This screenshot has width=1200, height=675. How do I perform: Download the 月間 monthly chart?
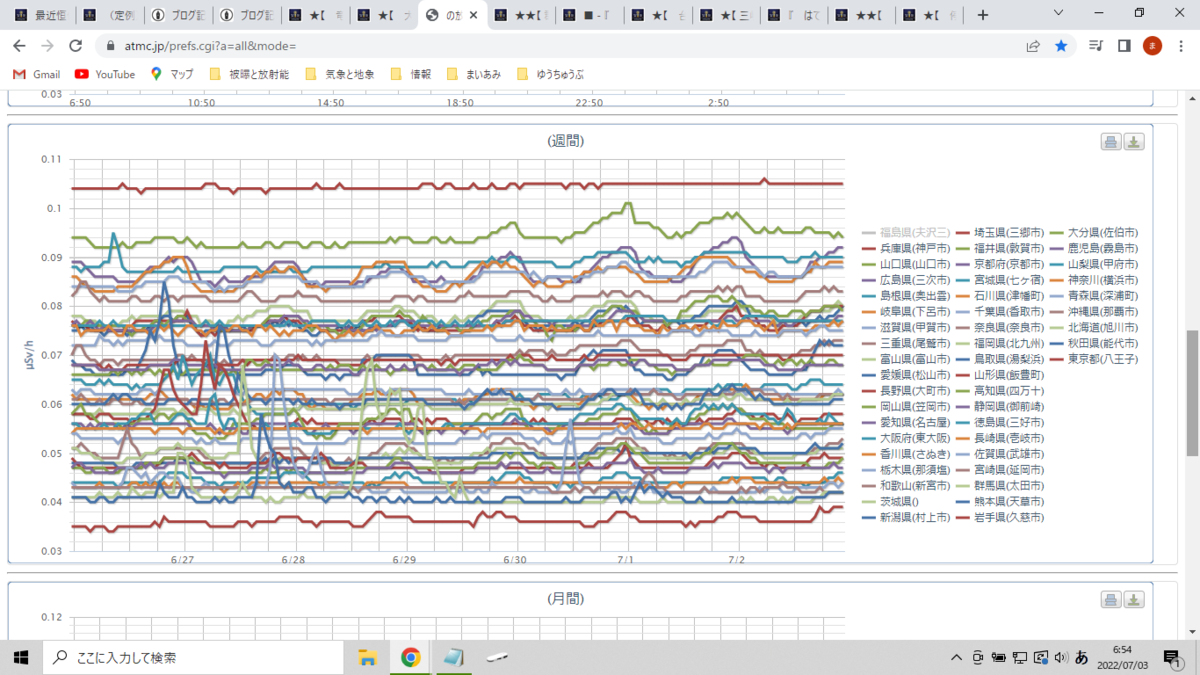pos(1134,600)
